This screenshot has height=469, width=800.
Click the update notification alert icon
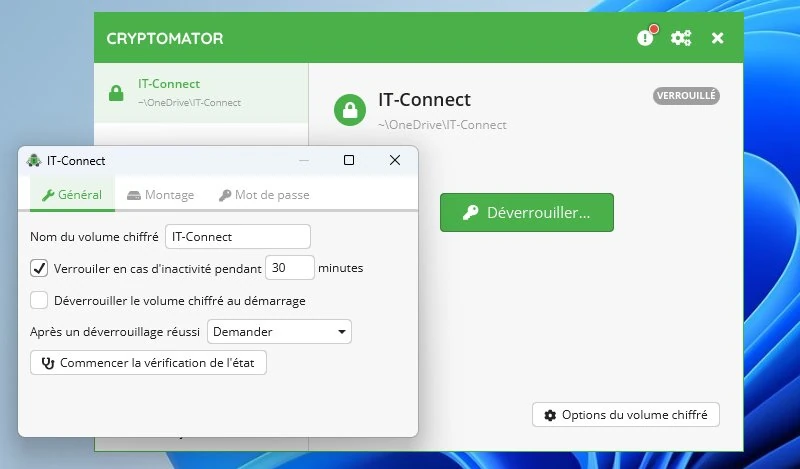click(x=645, y=38)
